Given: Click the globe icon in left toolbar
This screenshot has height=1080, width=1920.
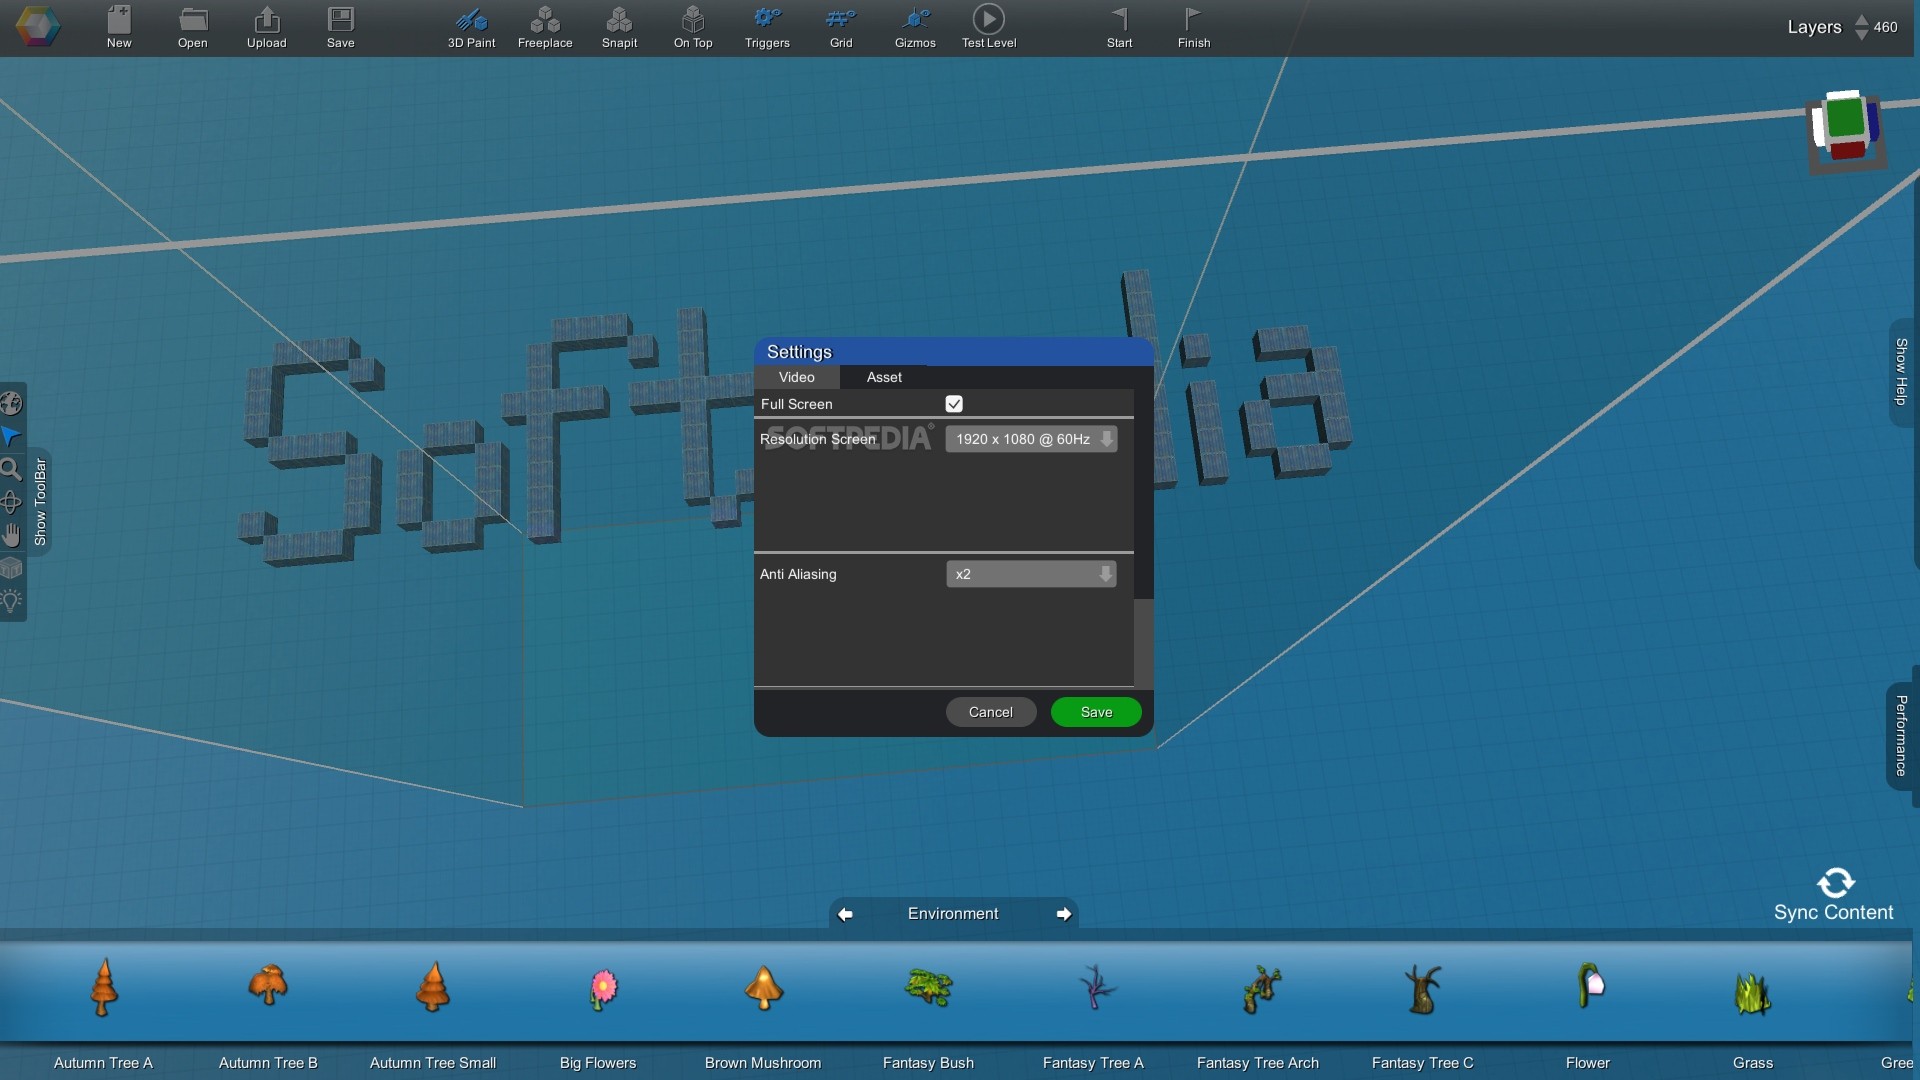Looking at the screenshot, I should click(x=11, y=403).
